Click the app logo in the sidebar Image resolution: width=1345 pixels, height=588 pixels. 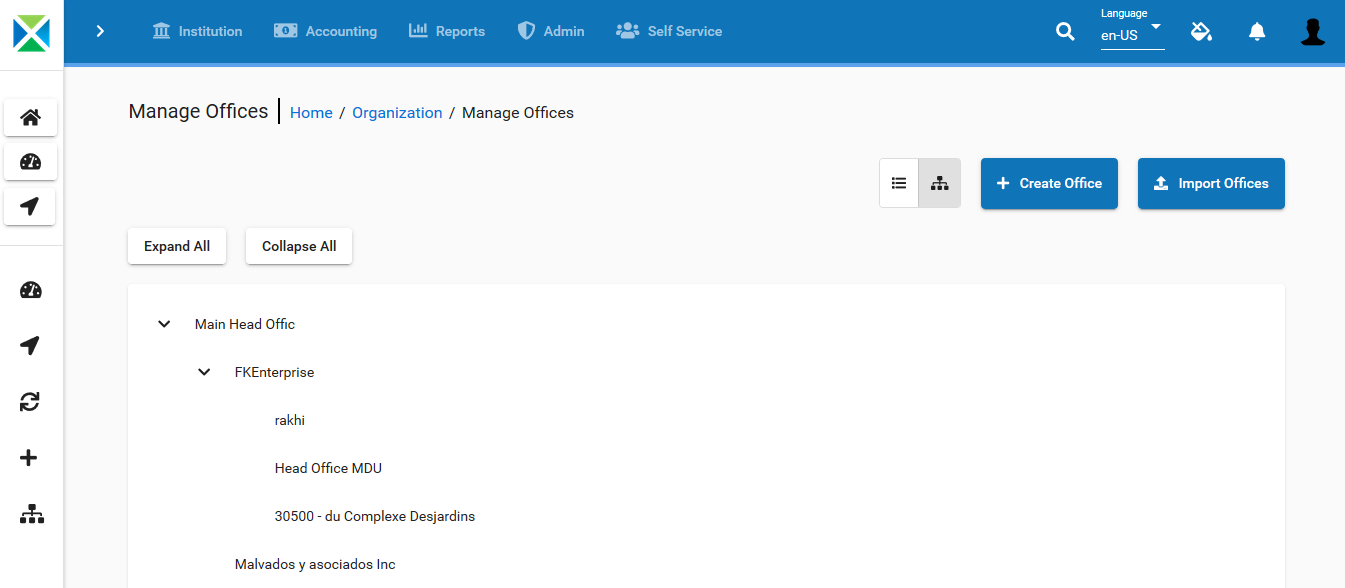click(x=31, y=31)
